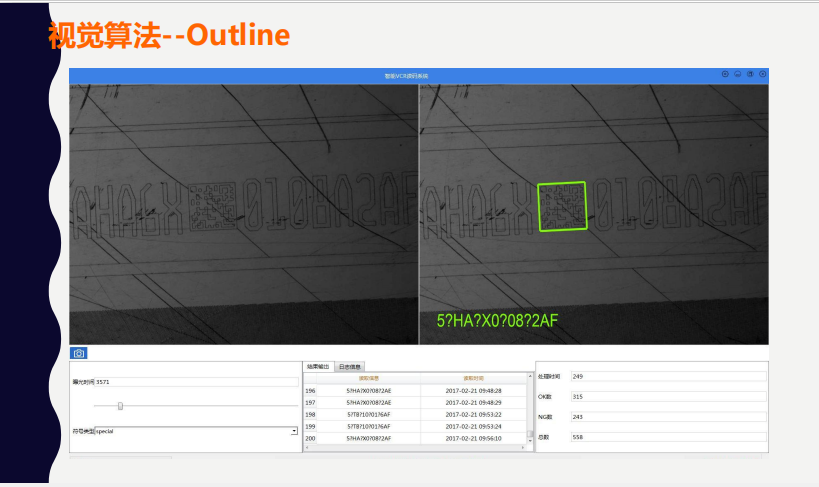819x487 pixels.
Task: Click the OK数 field showing 315
Action: [667, 396]
